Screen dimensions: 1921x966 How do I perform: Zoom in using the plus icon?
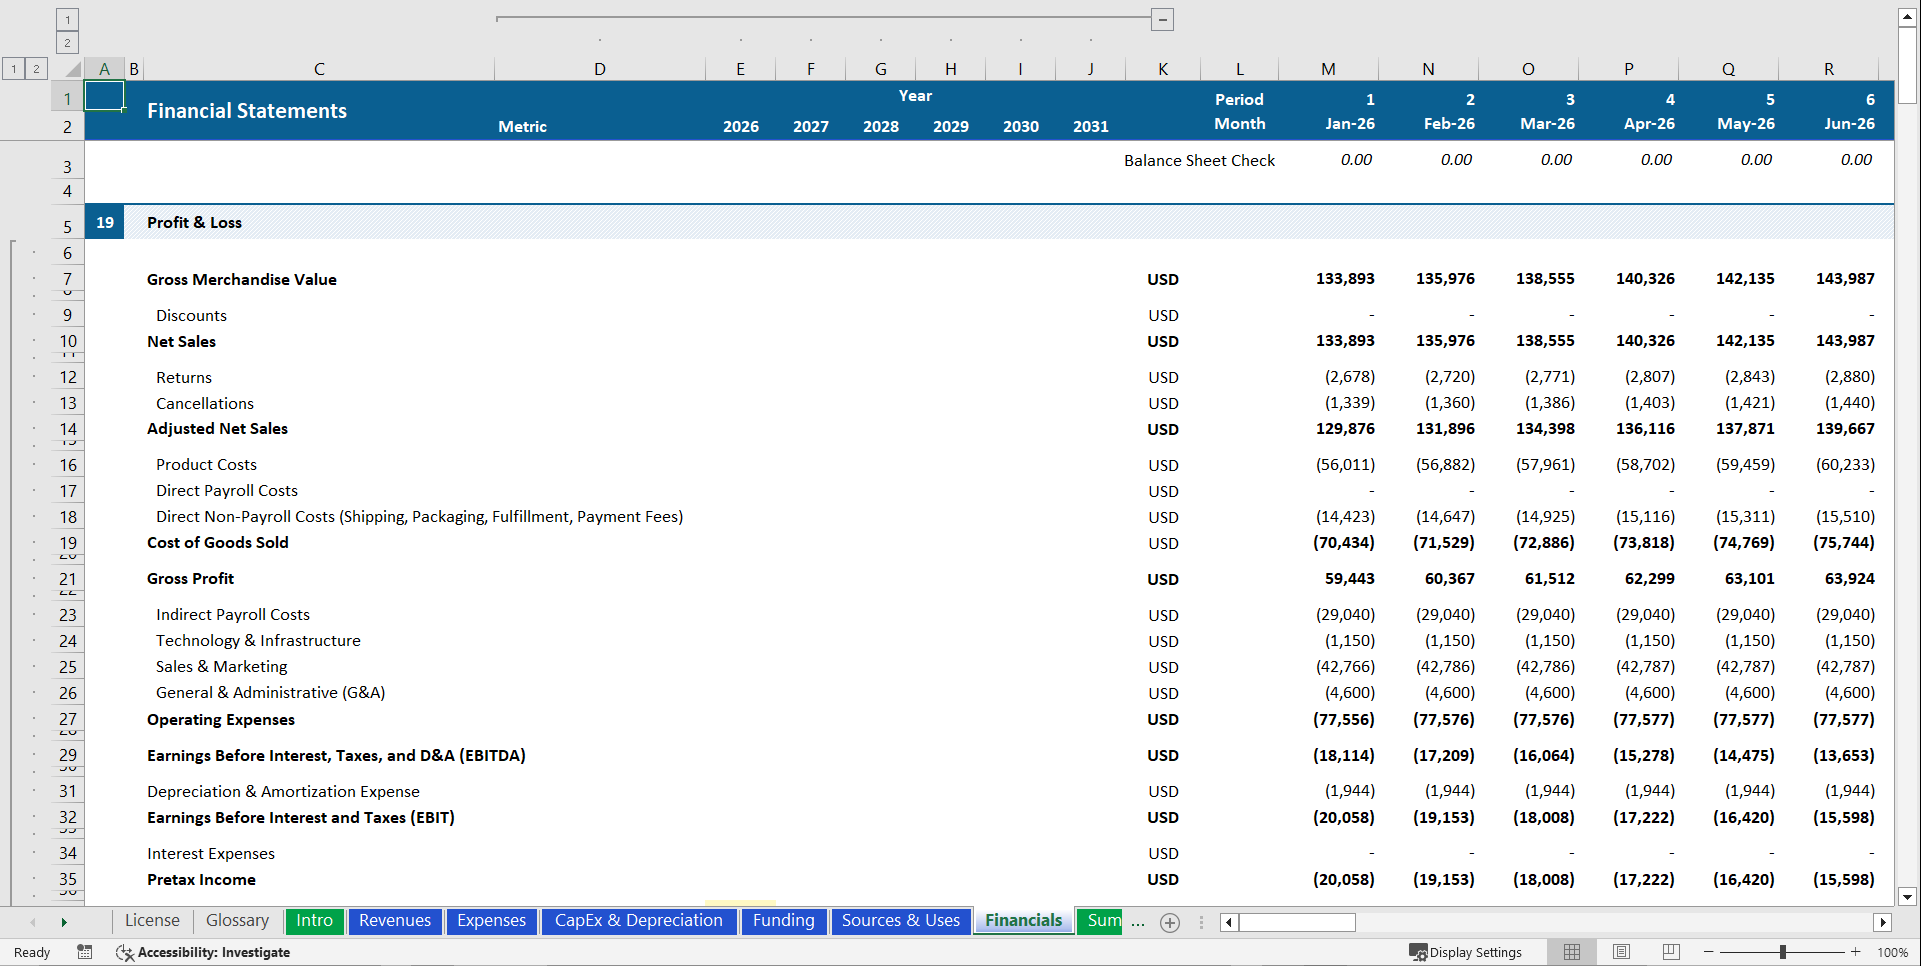point(1855,952)
